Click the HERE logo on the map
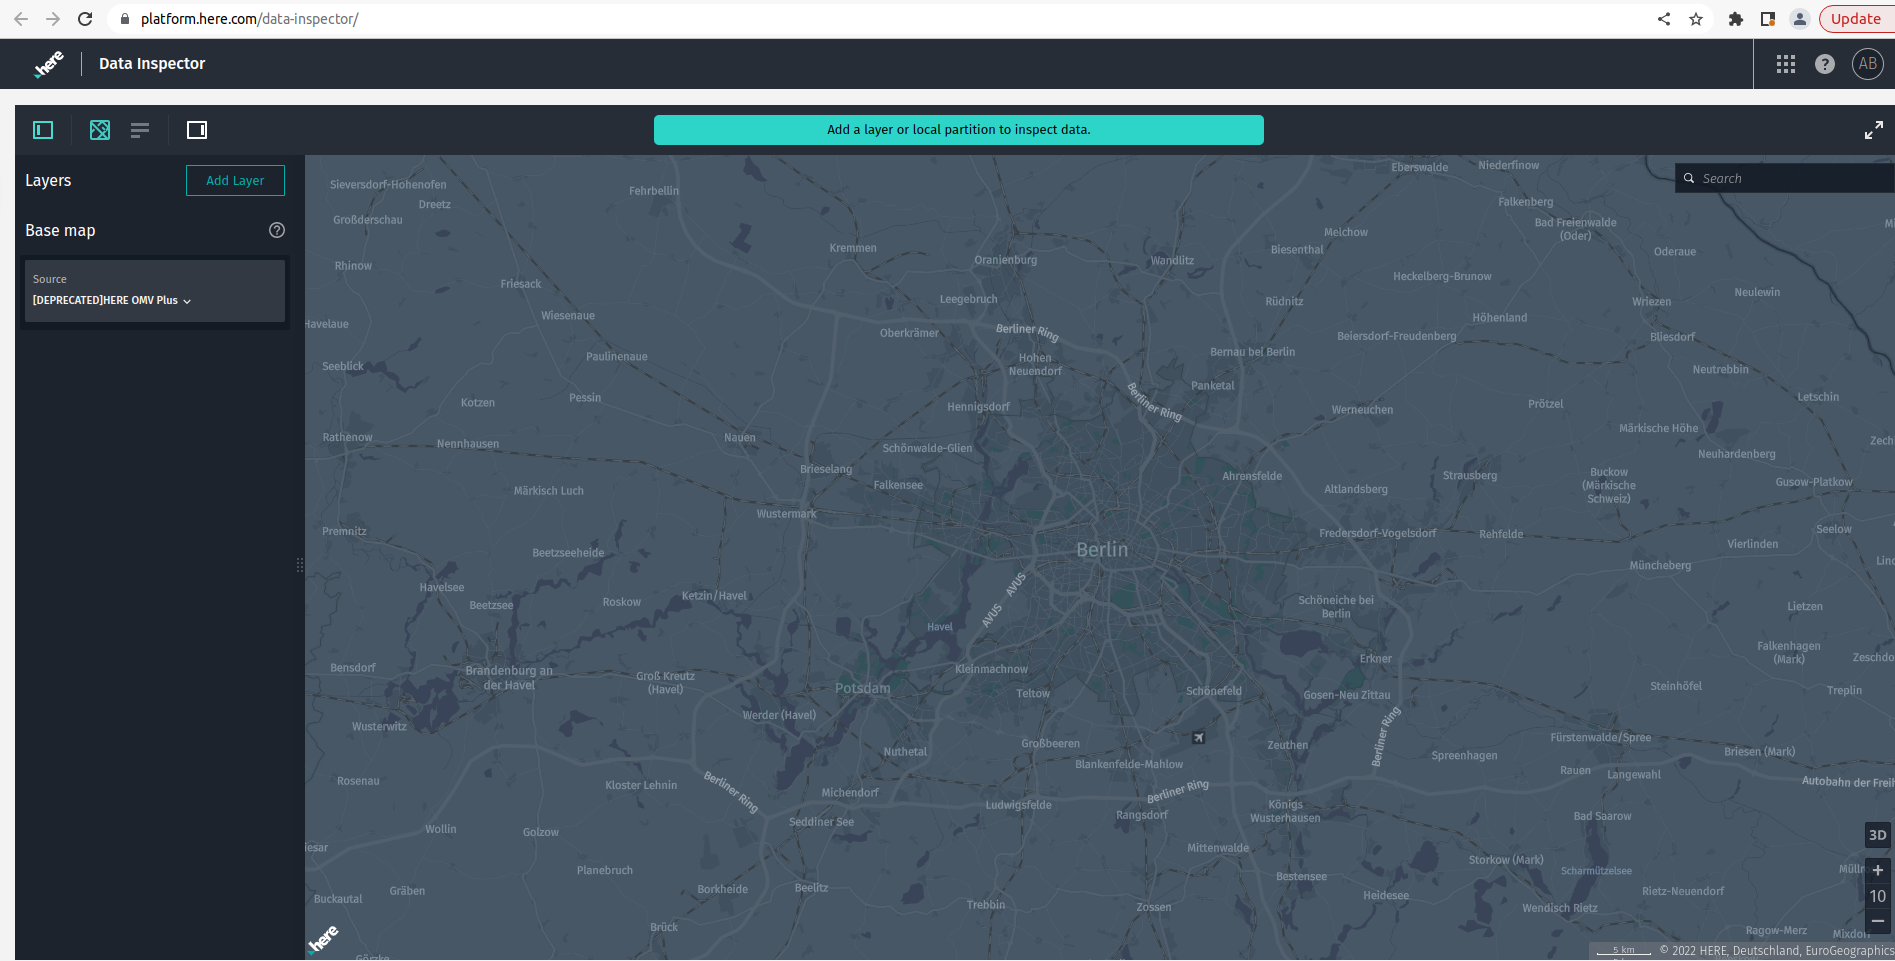The image size is (1895, 961). point(323,936)
